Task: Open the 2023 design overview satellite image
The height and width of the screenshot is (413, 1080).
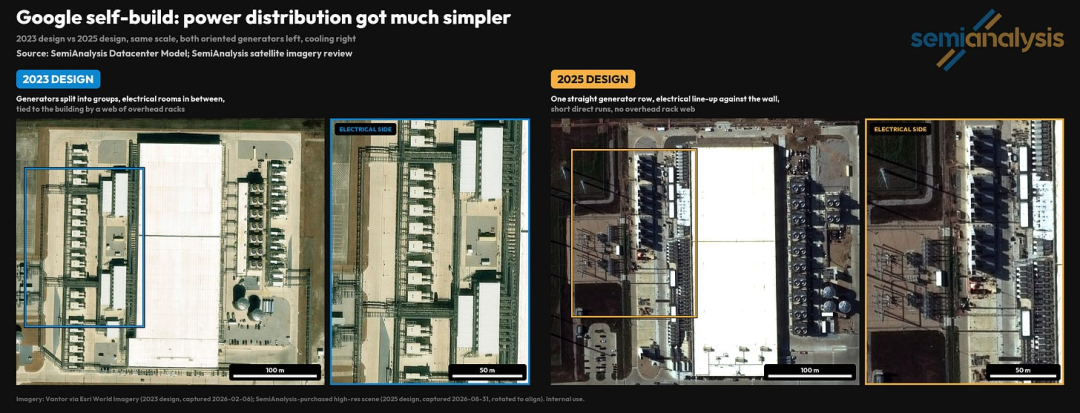Action: [170, 252]
